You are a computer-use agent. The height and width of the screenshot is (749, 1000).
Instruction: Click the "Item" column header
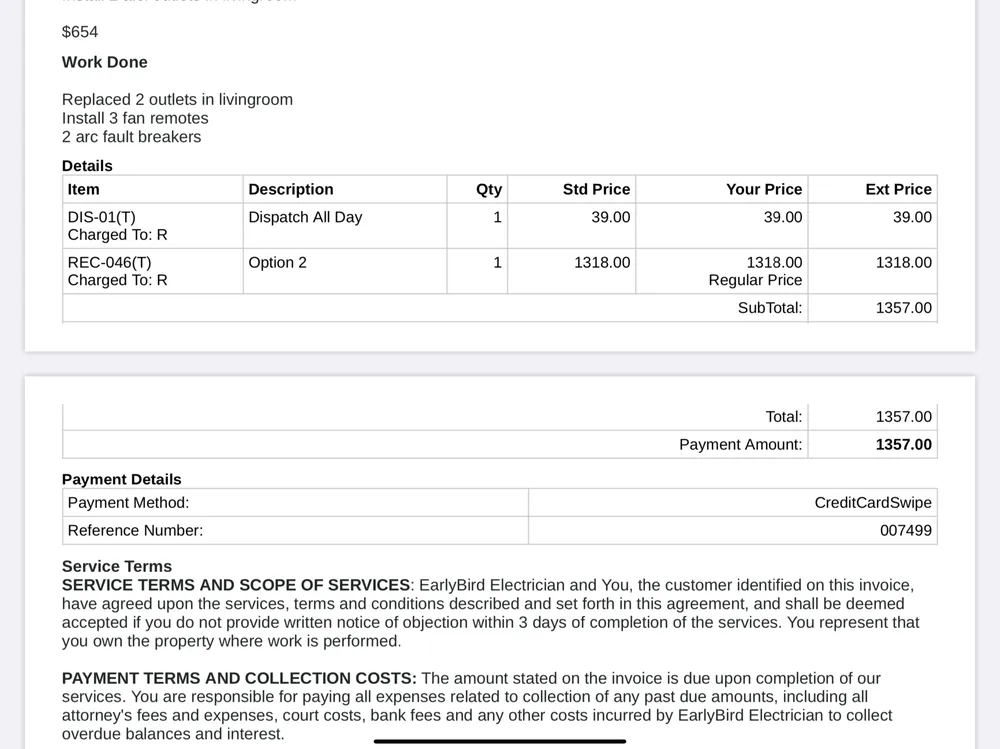[84, 189]
